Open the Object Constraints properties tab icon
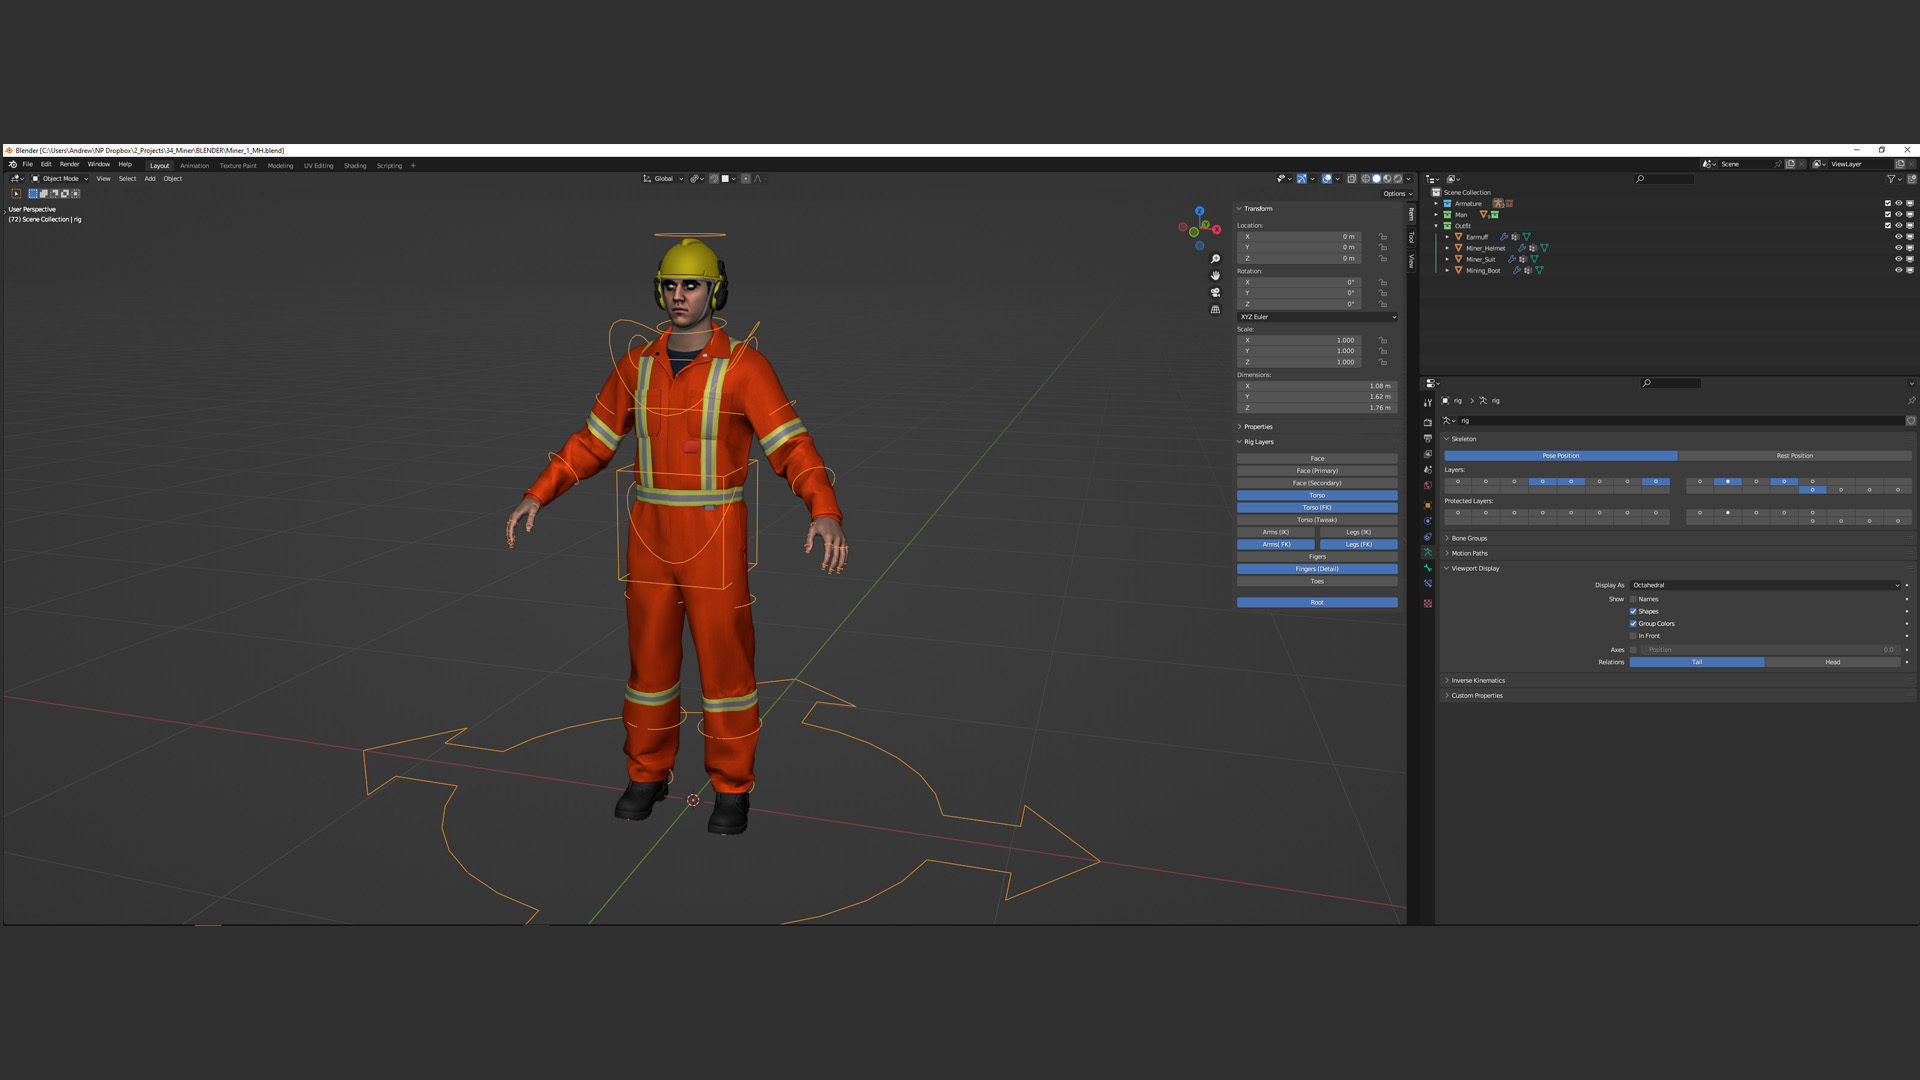The image size is (1920, 1080). (x=1427, y=537)
